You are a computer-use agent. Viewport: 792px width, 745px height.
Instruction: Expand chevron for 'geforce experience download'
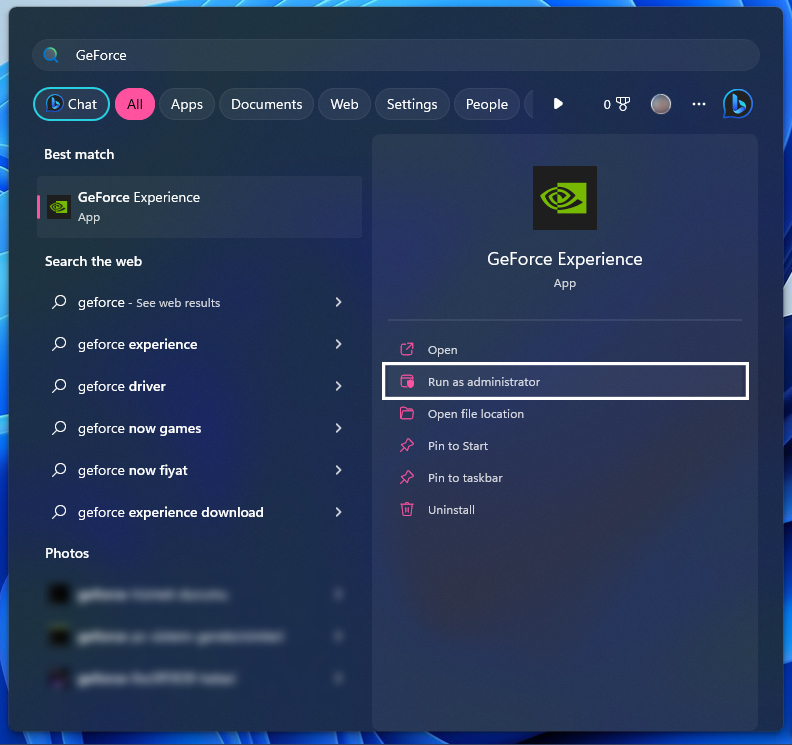[x=338, y=512]
